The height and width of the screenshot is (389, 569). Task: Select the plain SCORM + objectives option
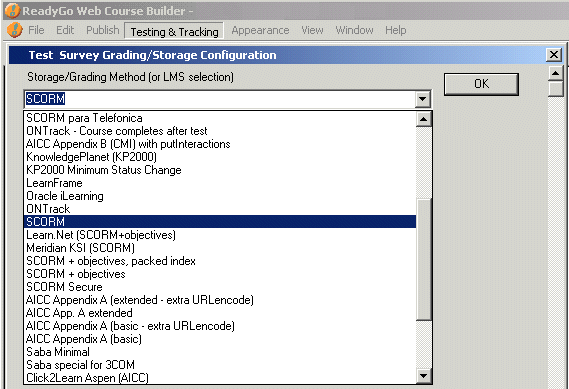point(220,274)
